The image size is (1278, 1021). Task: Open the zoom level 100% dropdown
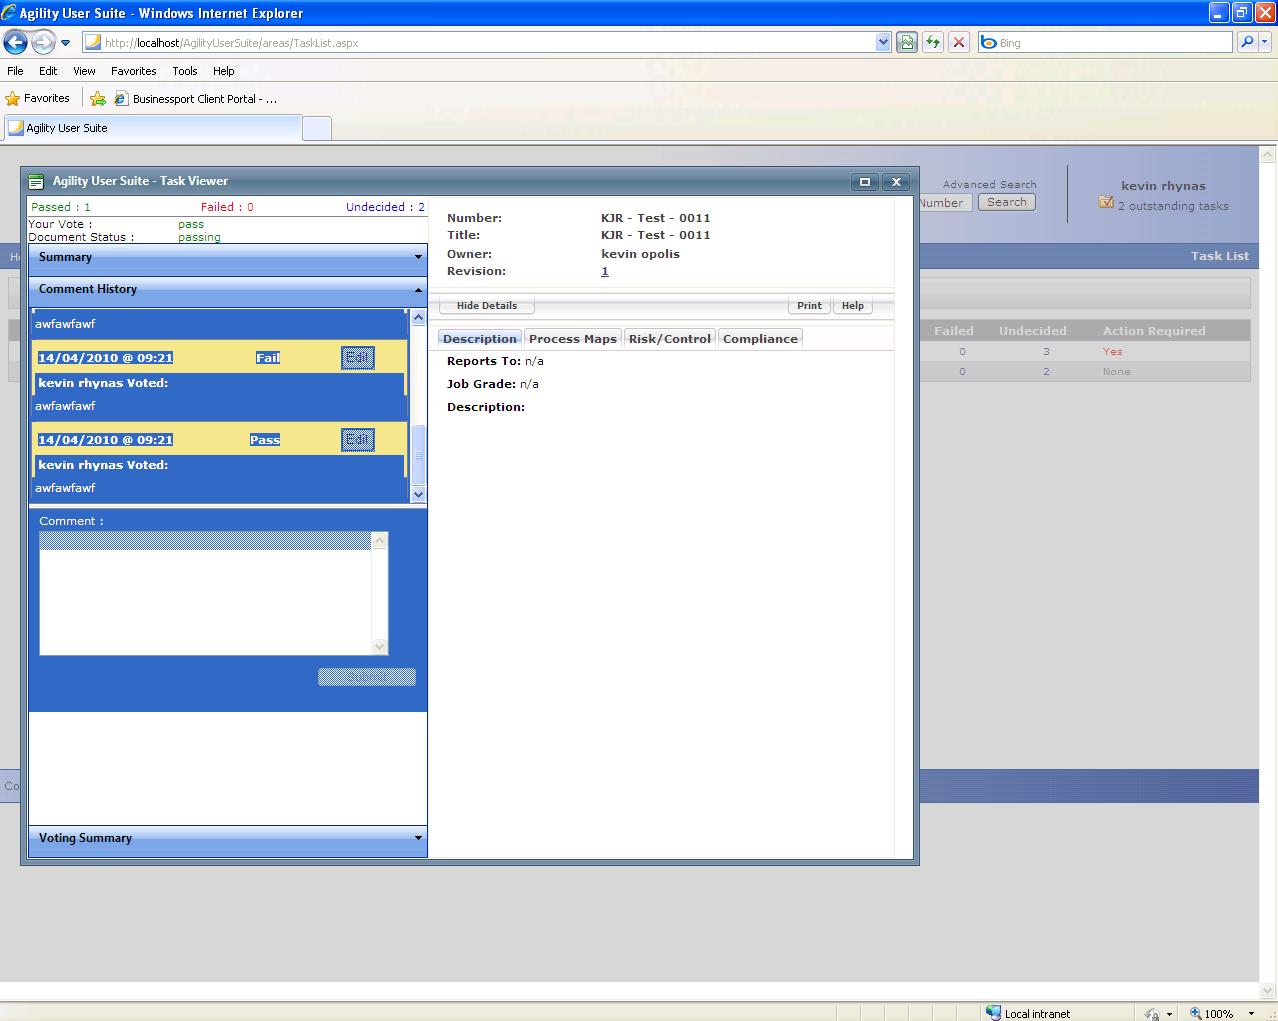tap(1250, 1013)
